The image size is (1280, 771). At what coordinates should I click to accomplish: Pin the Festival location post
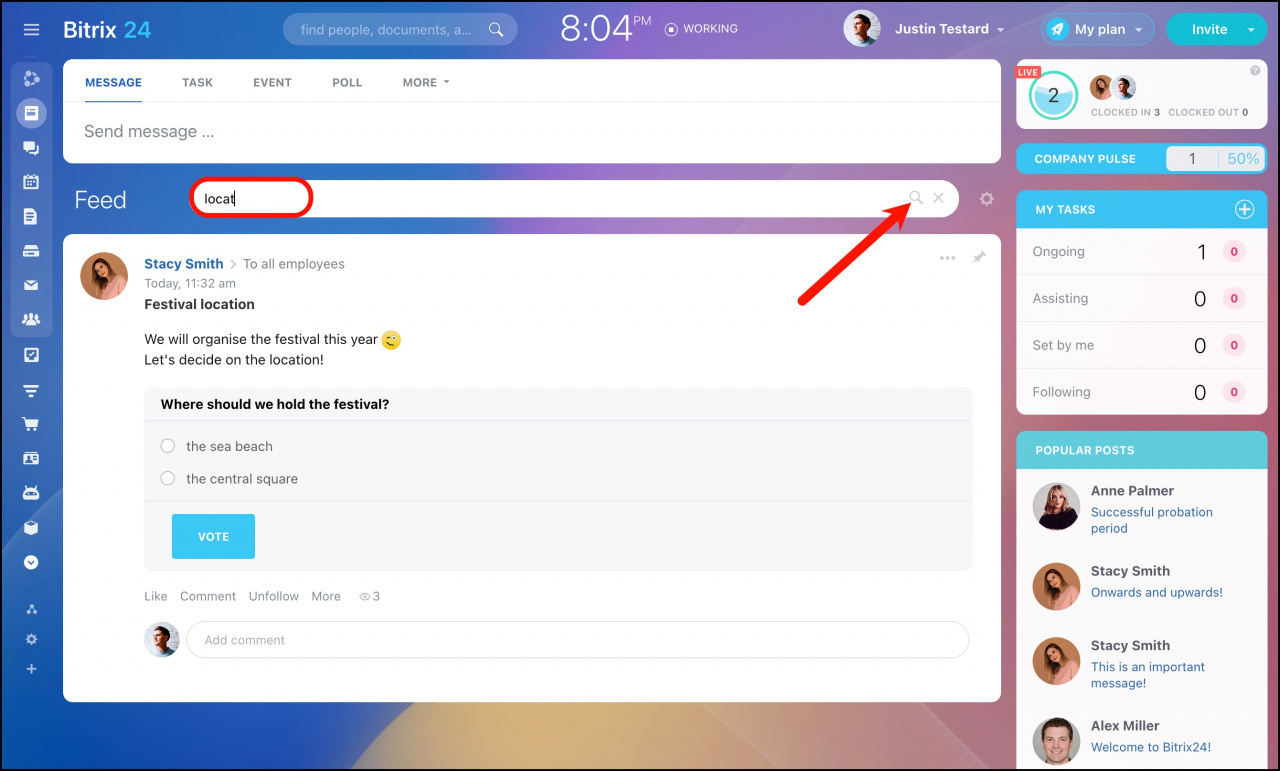pos(979,258)
